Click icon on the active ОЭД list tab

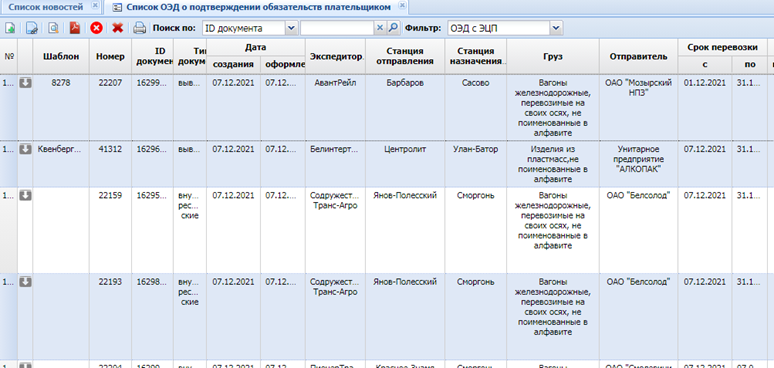pos(116,7)
